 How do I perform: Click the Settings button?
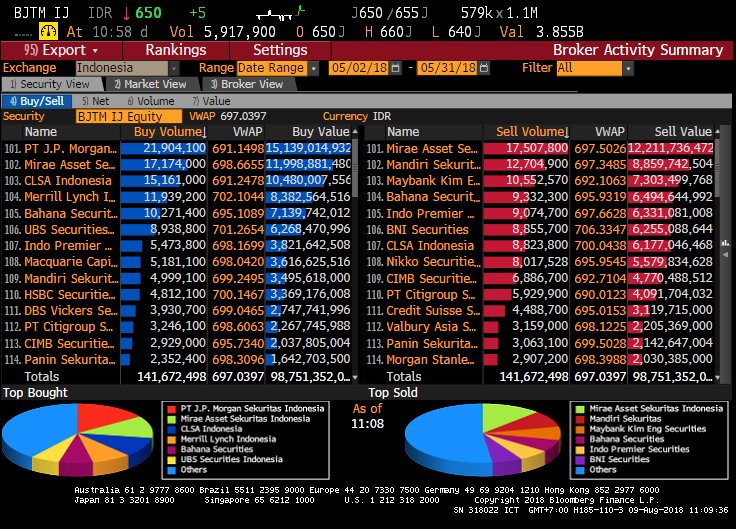(x=280, y=50)
